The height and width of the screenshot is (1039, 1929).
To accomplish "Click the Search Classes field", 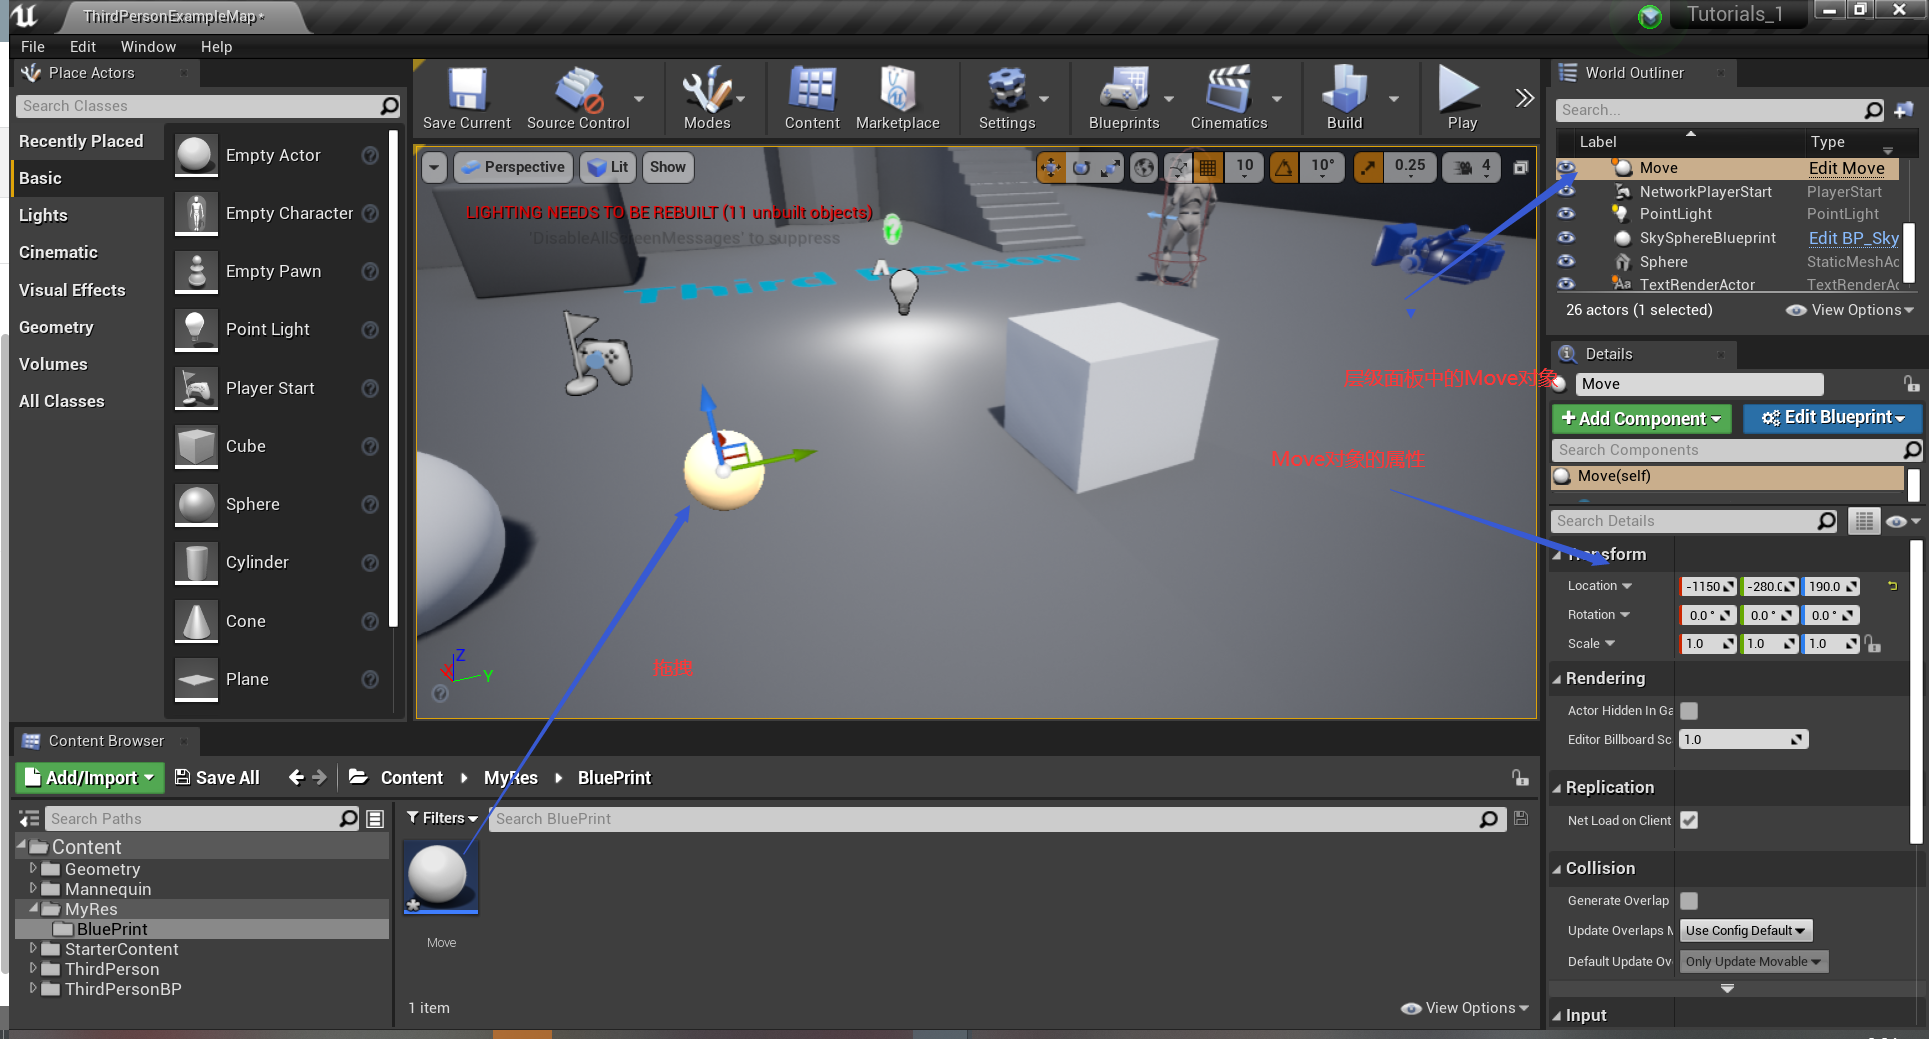I will click(208, 106).
